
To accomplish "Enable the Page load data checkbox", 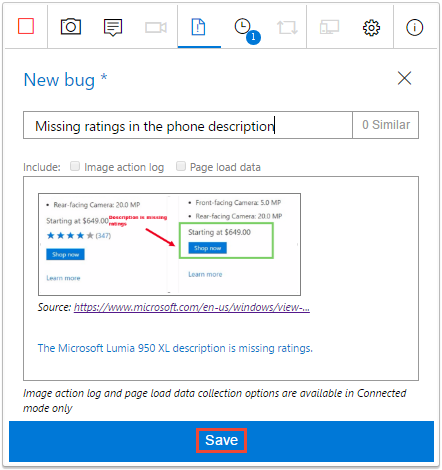I will click(x=181, y=166).
